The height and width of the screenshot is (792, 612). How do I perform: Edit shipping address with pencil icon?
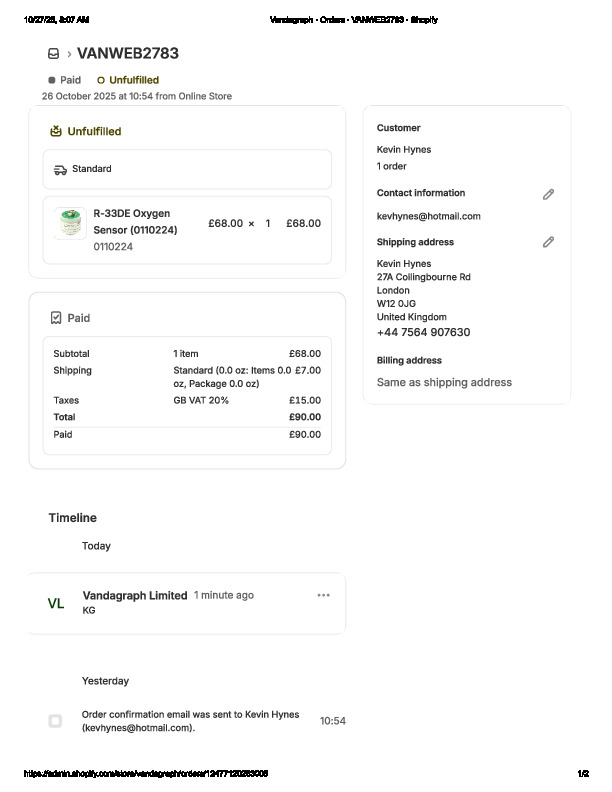point(548,242)
